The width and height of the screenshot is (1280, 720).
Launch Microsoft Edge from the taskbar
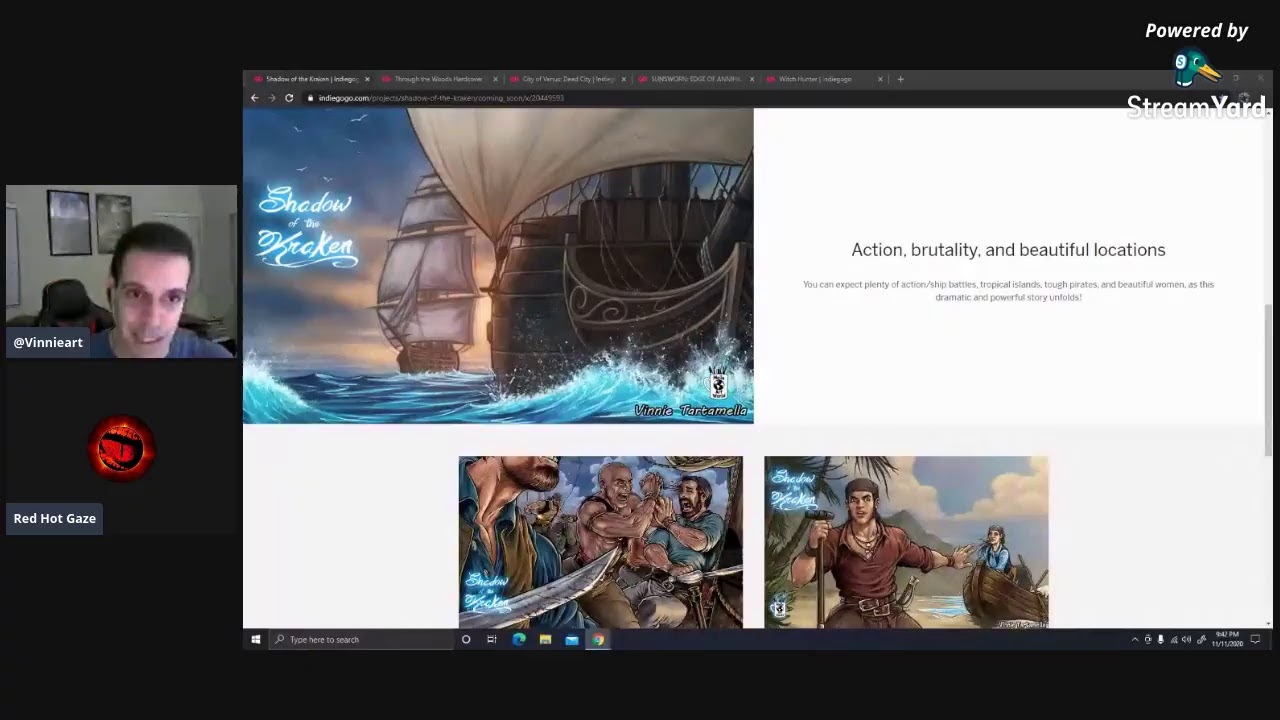pos(519,639)
